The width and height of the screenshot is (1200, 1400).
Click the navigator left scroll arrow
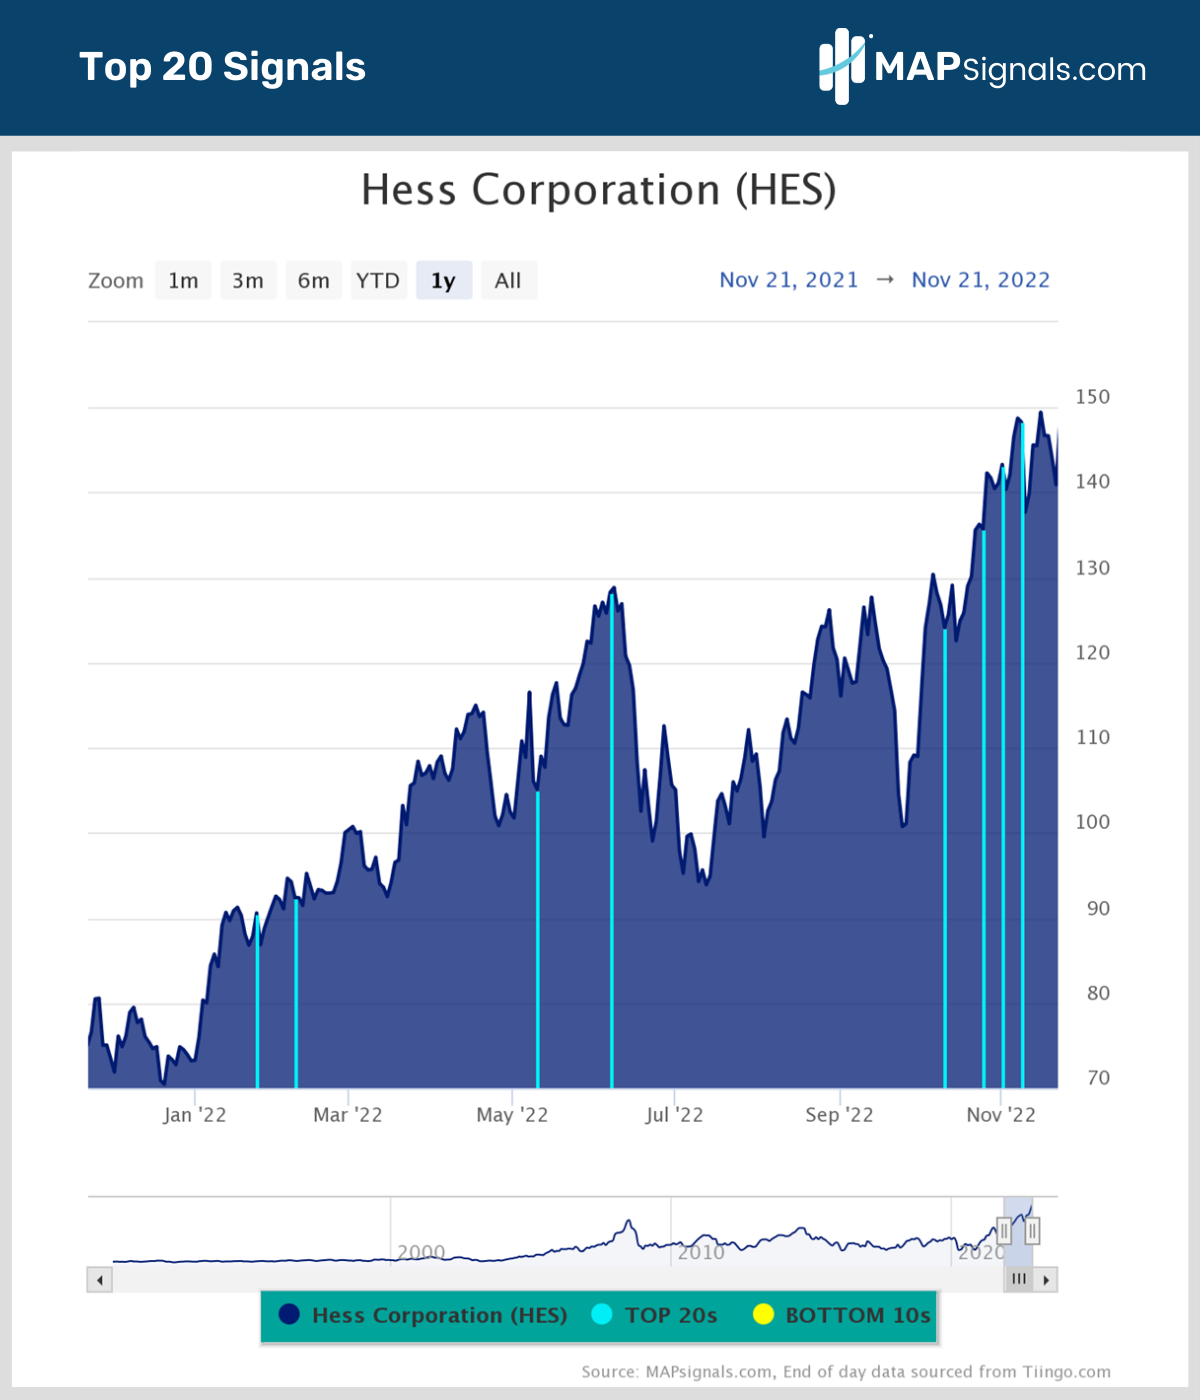pyautogui.click(x=100, y=1280)
